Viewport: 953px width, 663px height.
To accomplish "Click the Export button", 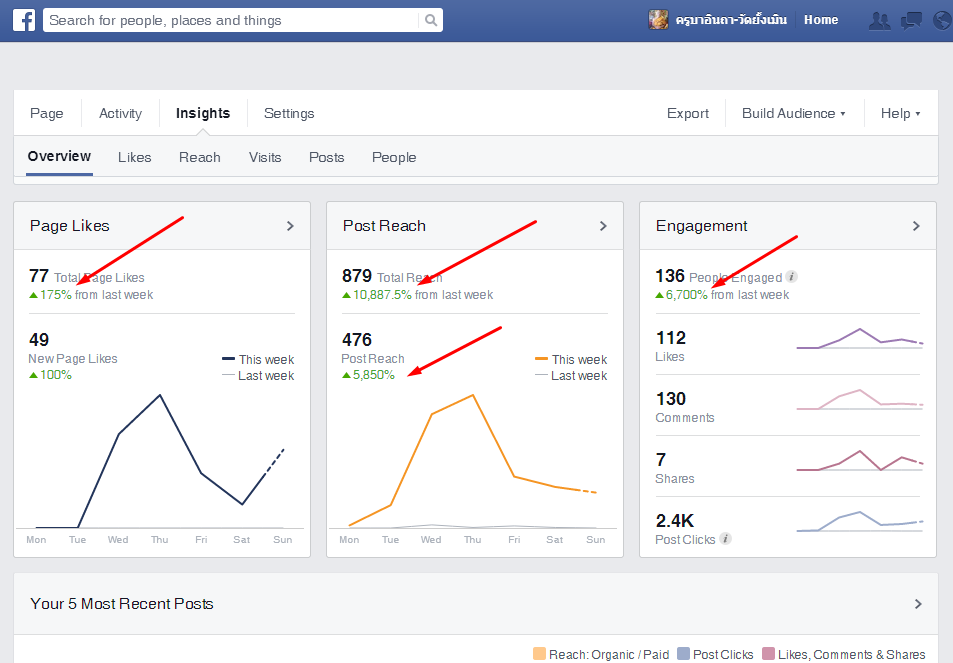I will click(x=688, y=113).
